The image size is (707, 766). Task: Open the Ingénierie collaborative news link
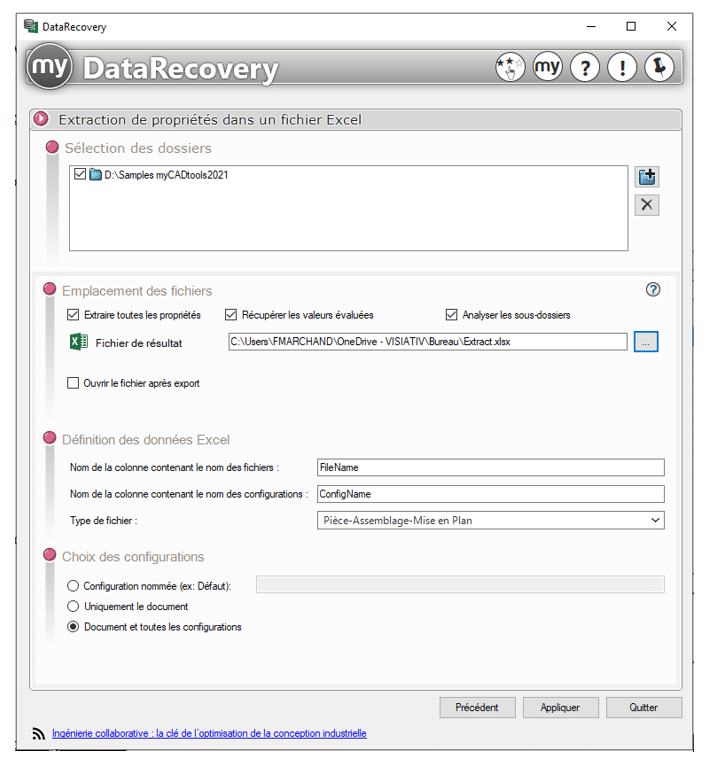(x=209, y=733)
